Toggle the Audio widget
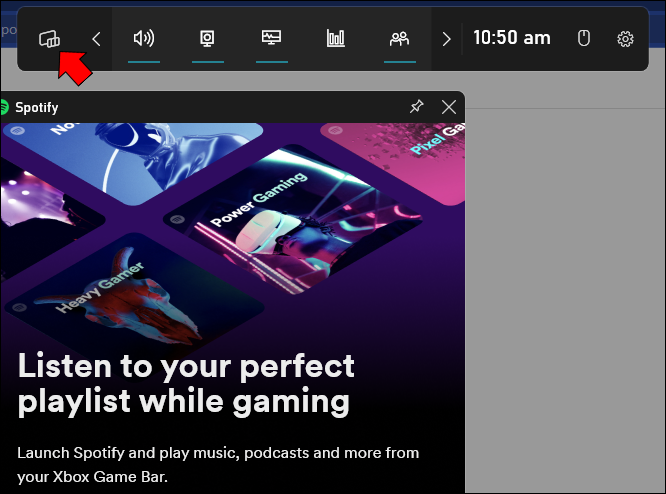 (144, 39)
